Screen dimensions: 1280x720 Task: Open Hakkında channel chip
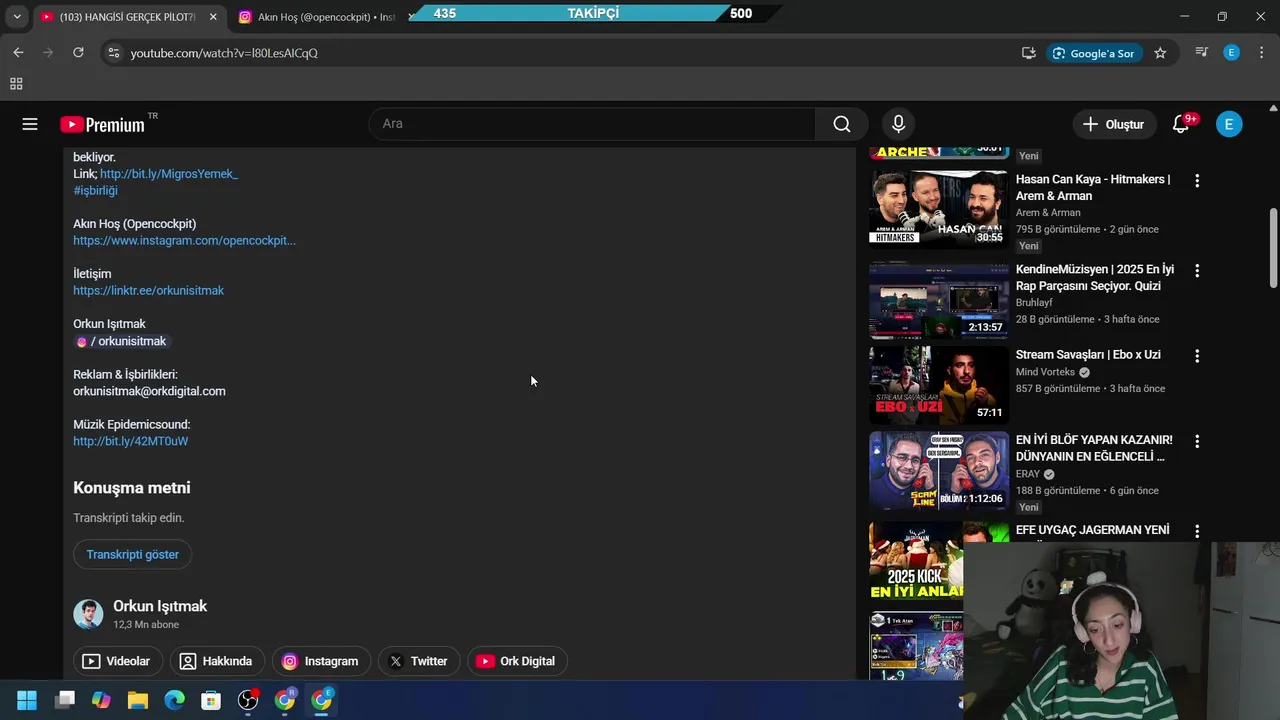pyautogui.click(x=216, y=661)
